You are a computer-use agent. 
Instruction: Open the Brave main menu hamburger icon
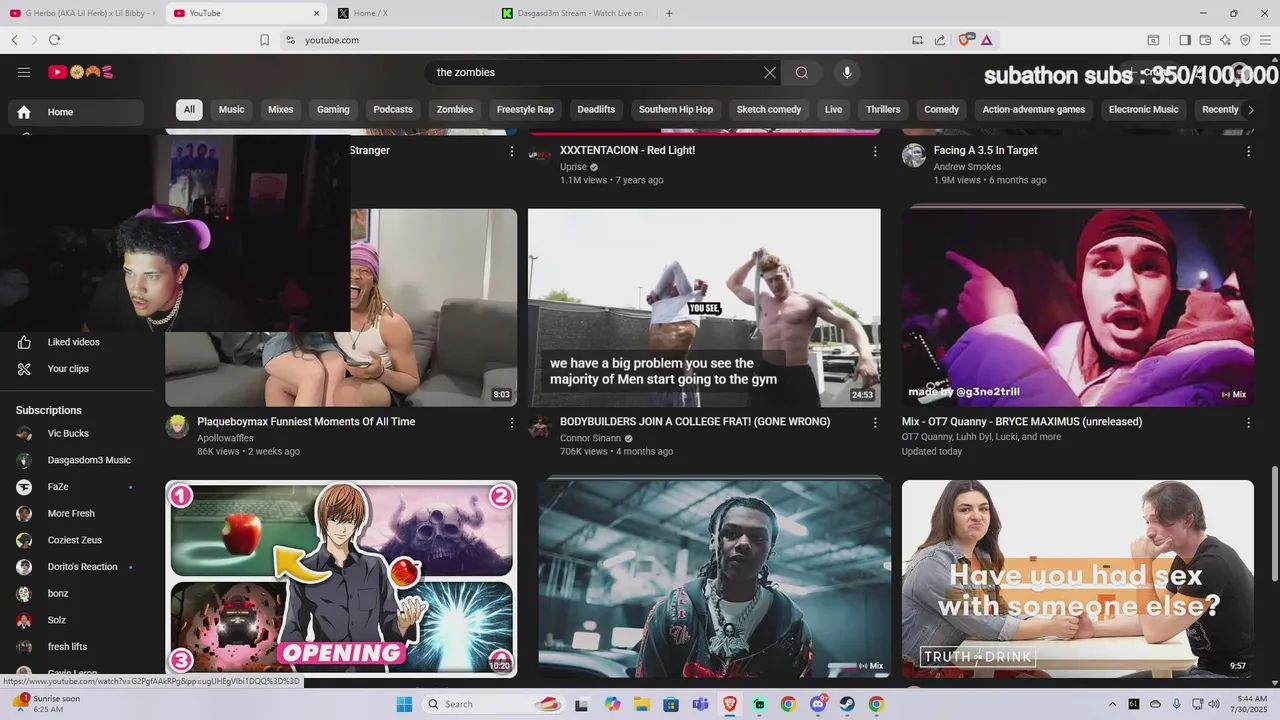click(x=1265, y=40)
